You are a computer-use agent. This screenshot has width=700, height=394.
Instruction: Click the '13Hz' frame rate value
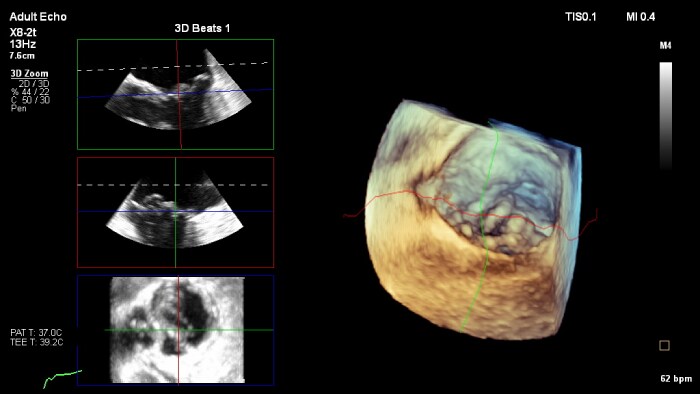click(x=23, y=44)
